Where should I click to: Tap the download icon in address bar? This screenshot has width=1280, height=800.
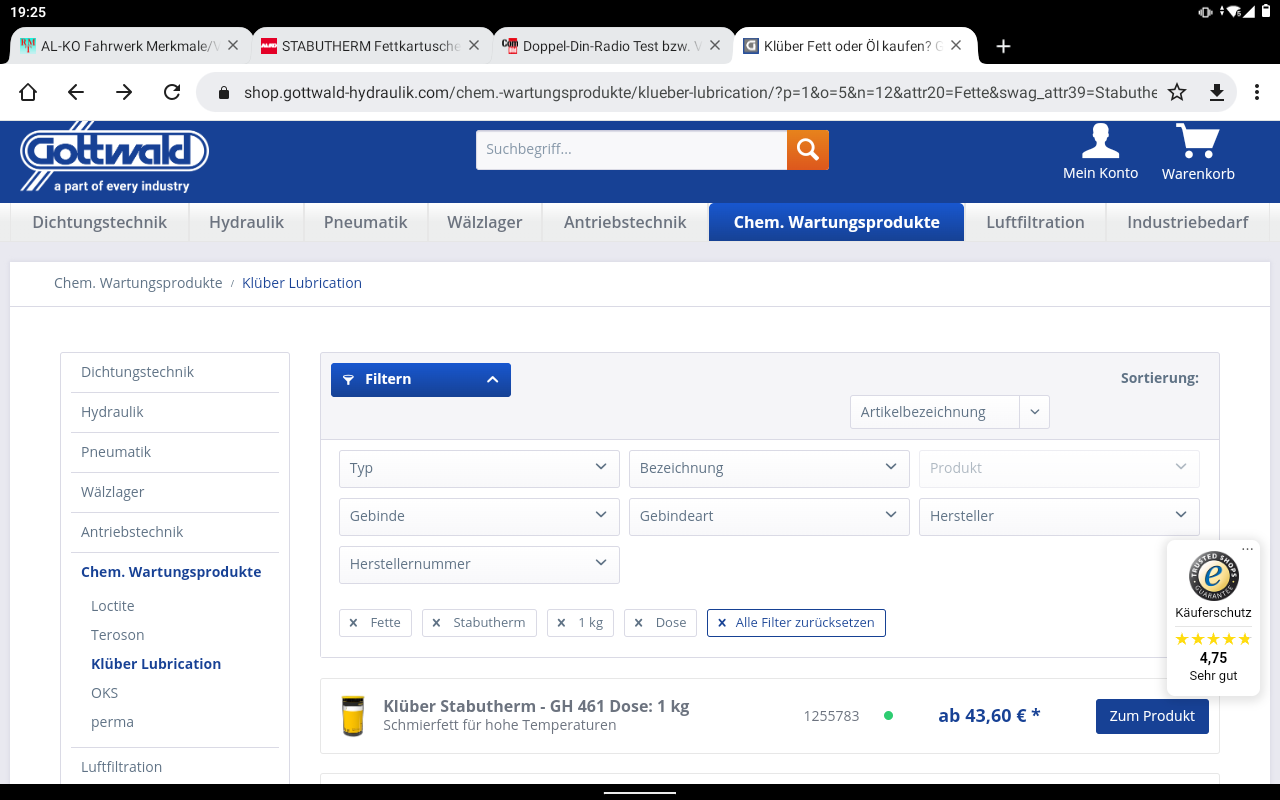[1217, 92]
